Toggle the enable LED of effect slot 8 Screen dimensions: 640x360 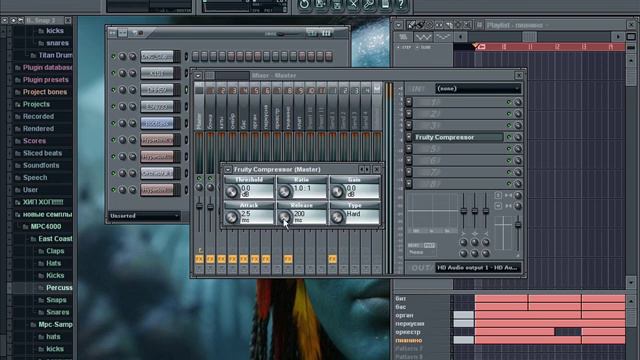509,184
